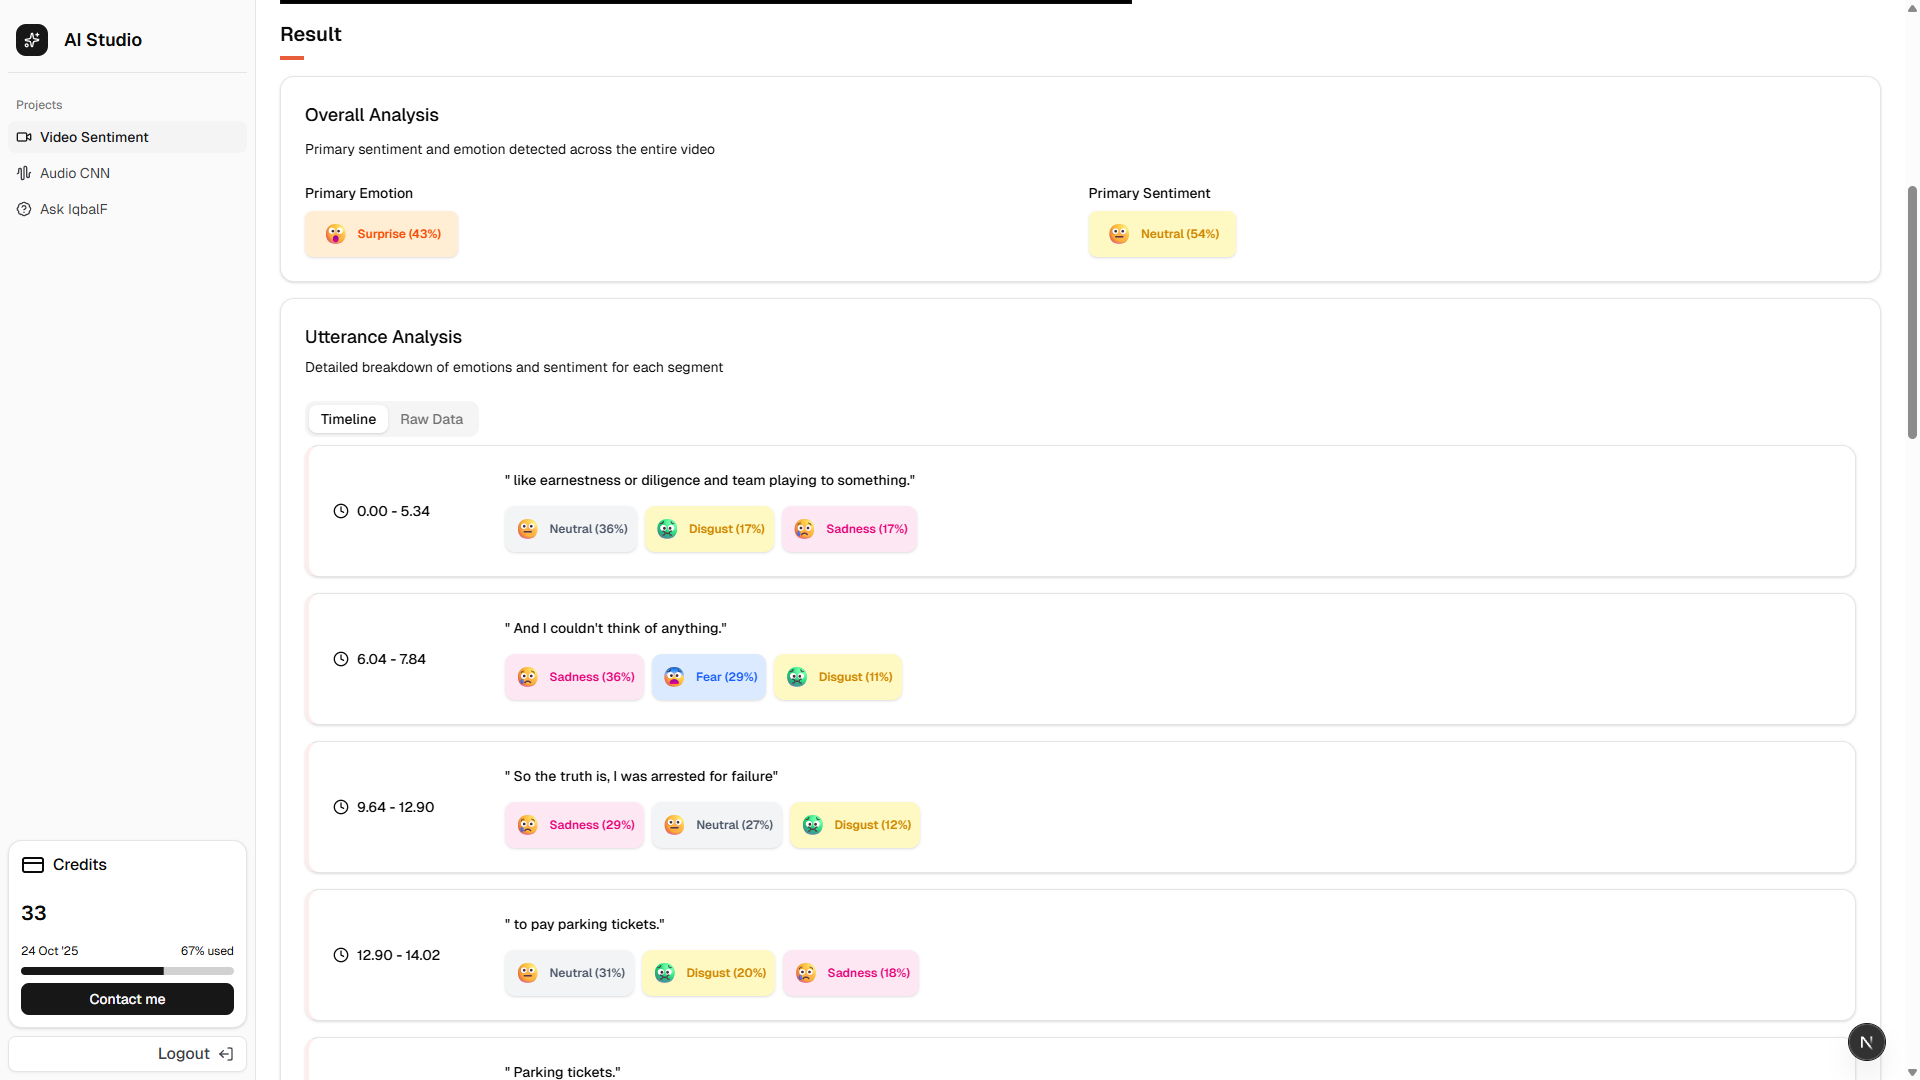This screenshot has width=1920, height=1080.
Task: Open the Audio CNN project
Action: pyautogui.click(x=75, y=173)
